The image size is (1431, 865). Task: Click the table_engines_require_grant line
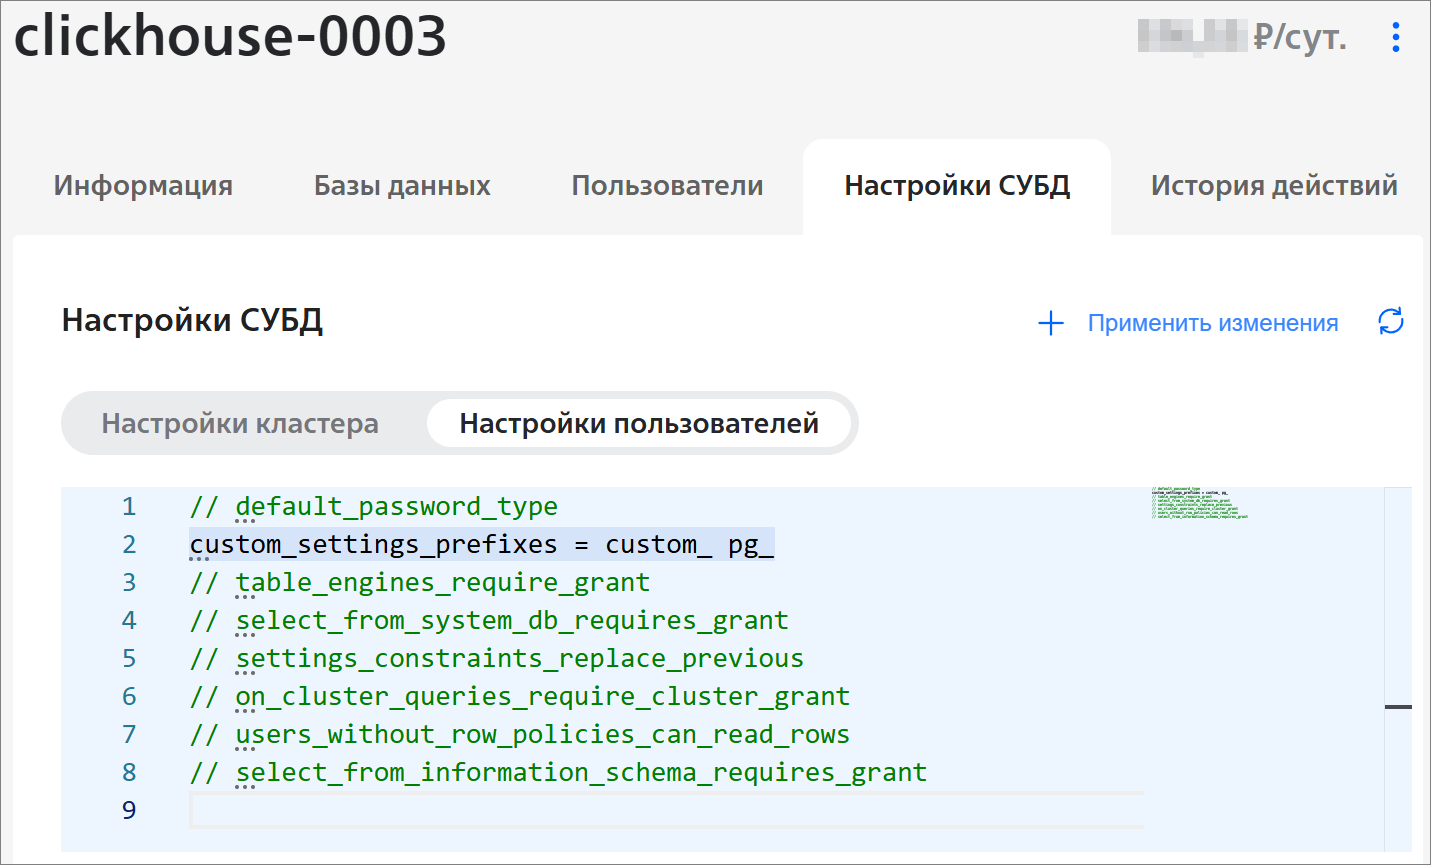(x=420, y=582)
